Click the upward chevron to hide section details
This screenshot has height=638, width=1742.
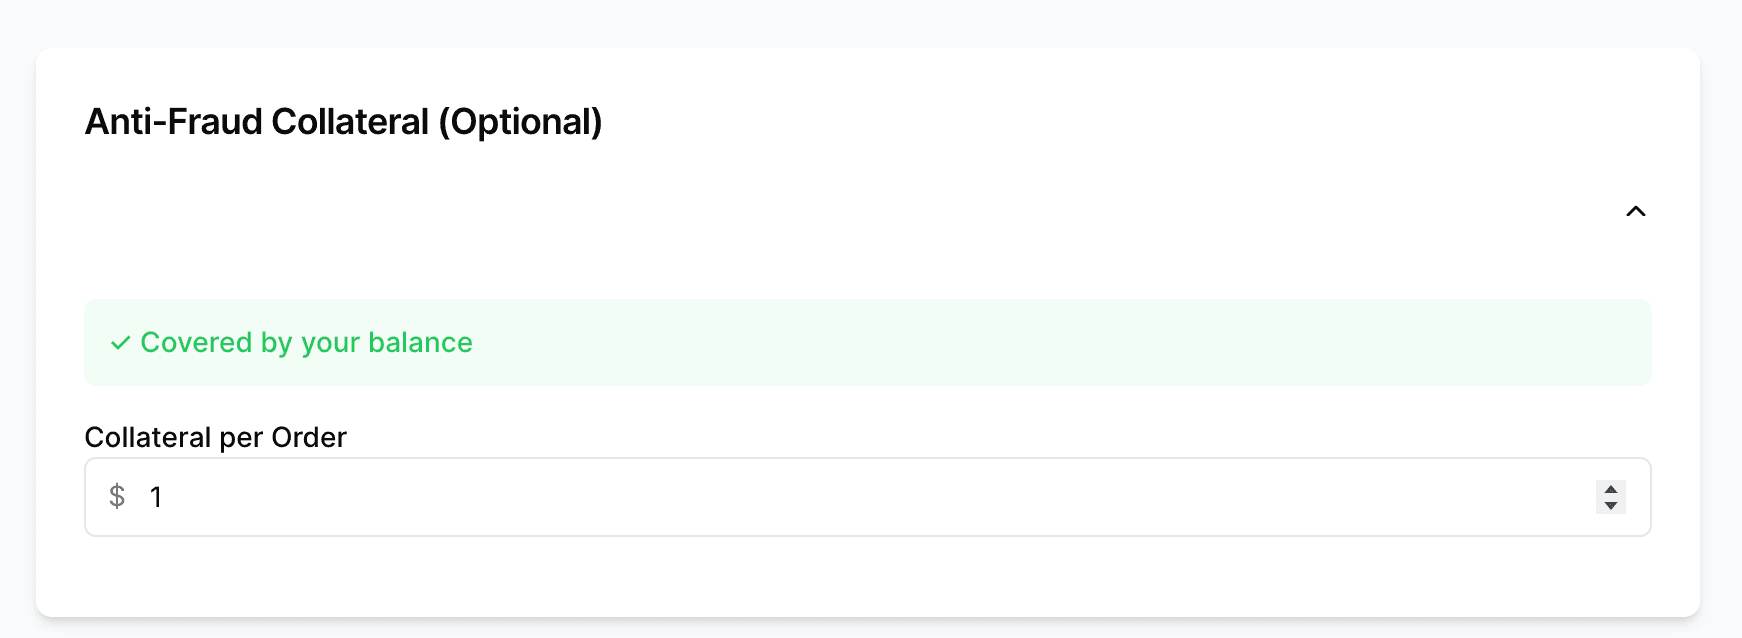coord(1636,211)
